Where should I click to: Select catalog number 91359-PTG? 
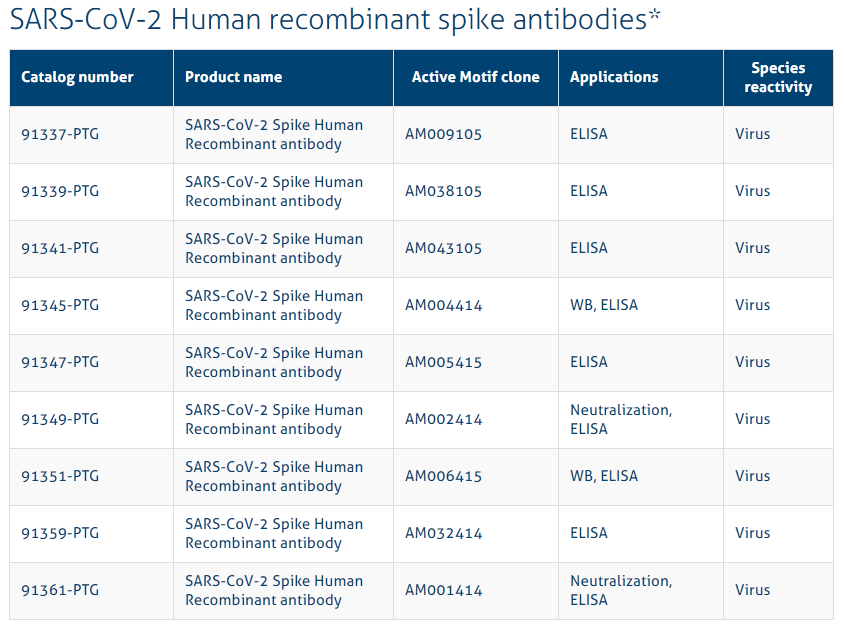tap(60, 533)
